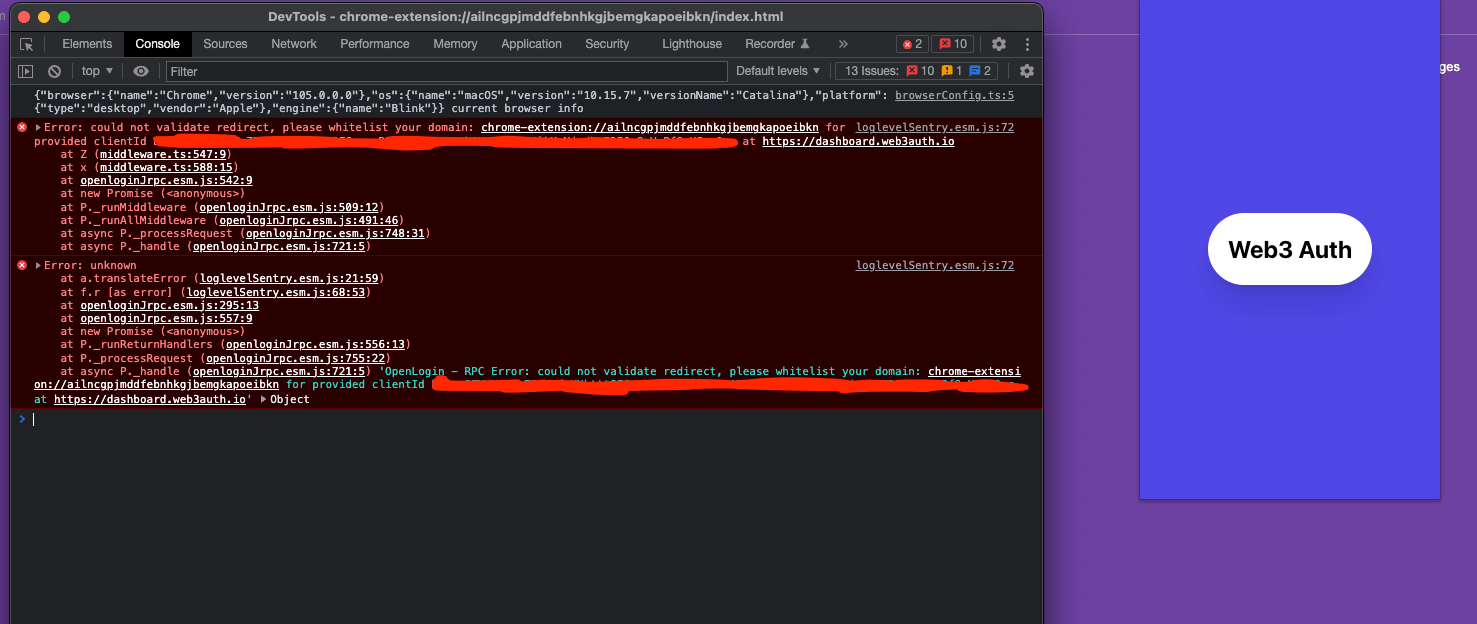The width and height of the screenshot is (1477, 624).
Task: Clear the console output
Action: click(x=55, y=71)
